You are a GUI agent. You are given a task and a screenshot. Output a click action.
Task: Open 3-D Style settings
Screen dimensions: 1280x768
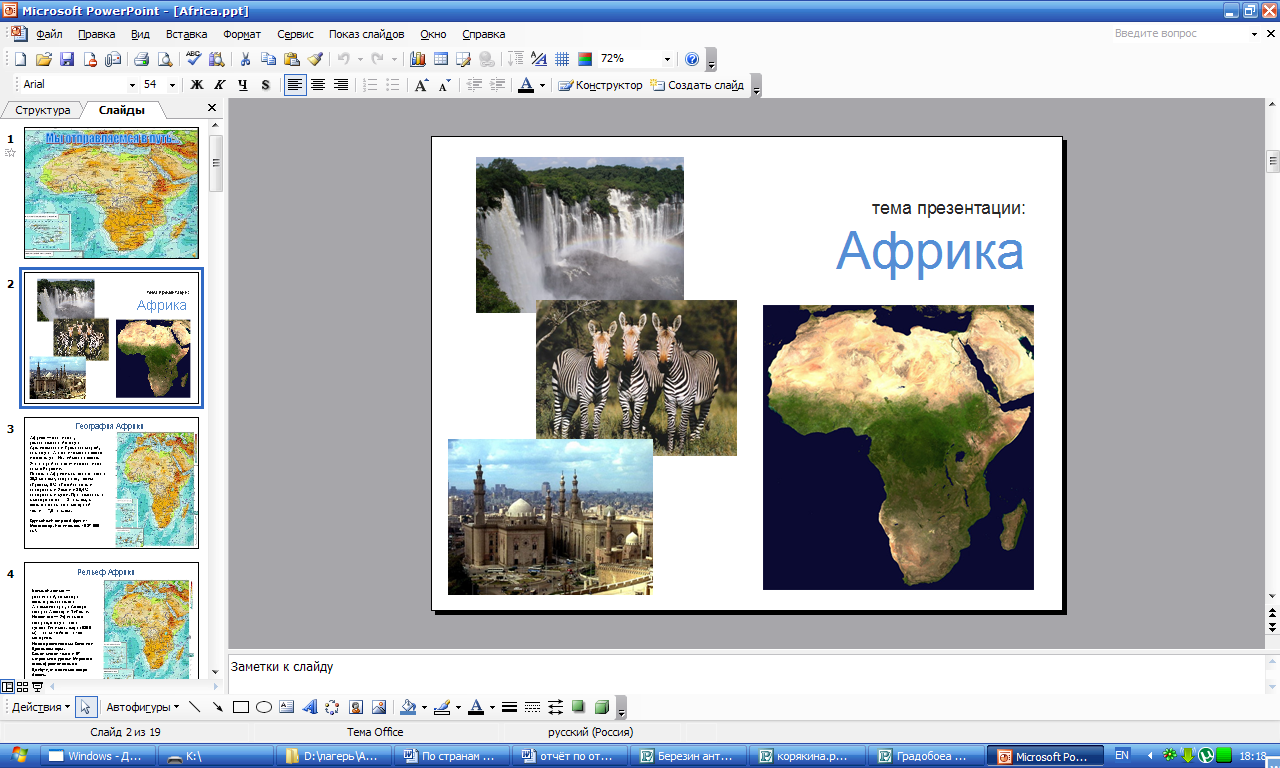(x=601, y=707)
